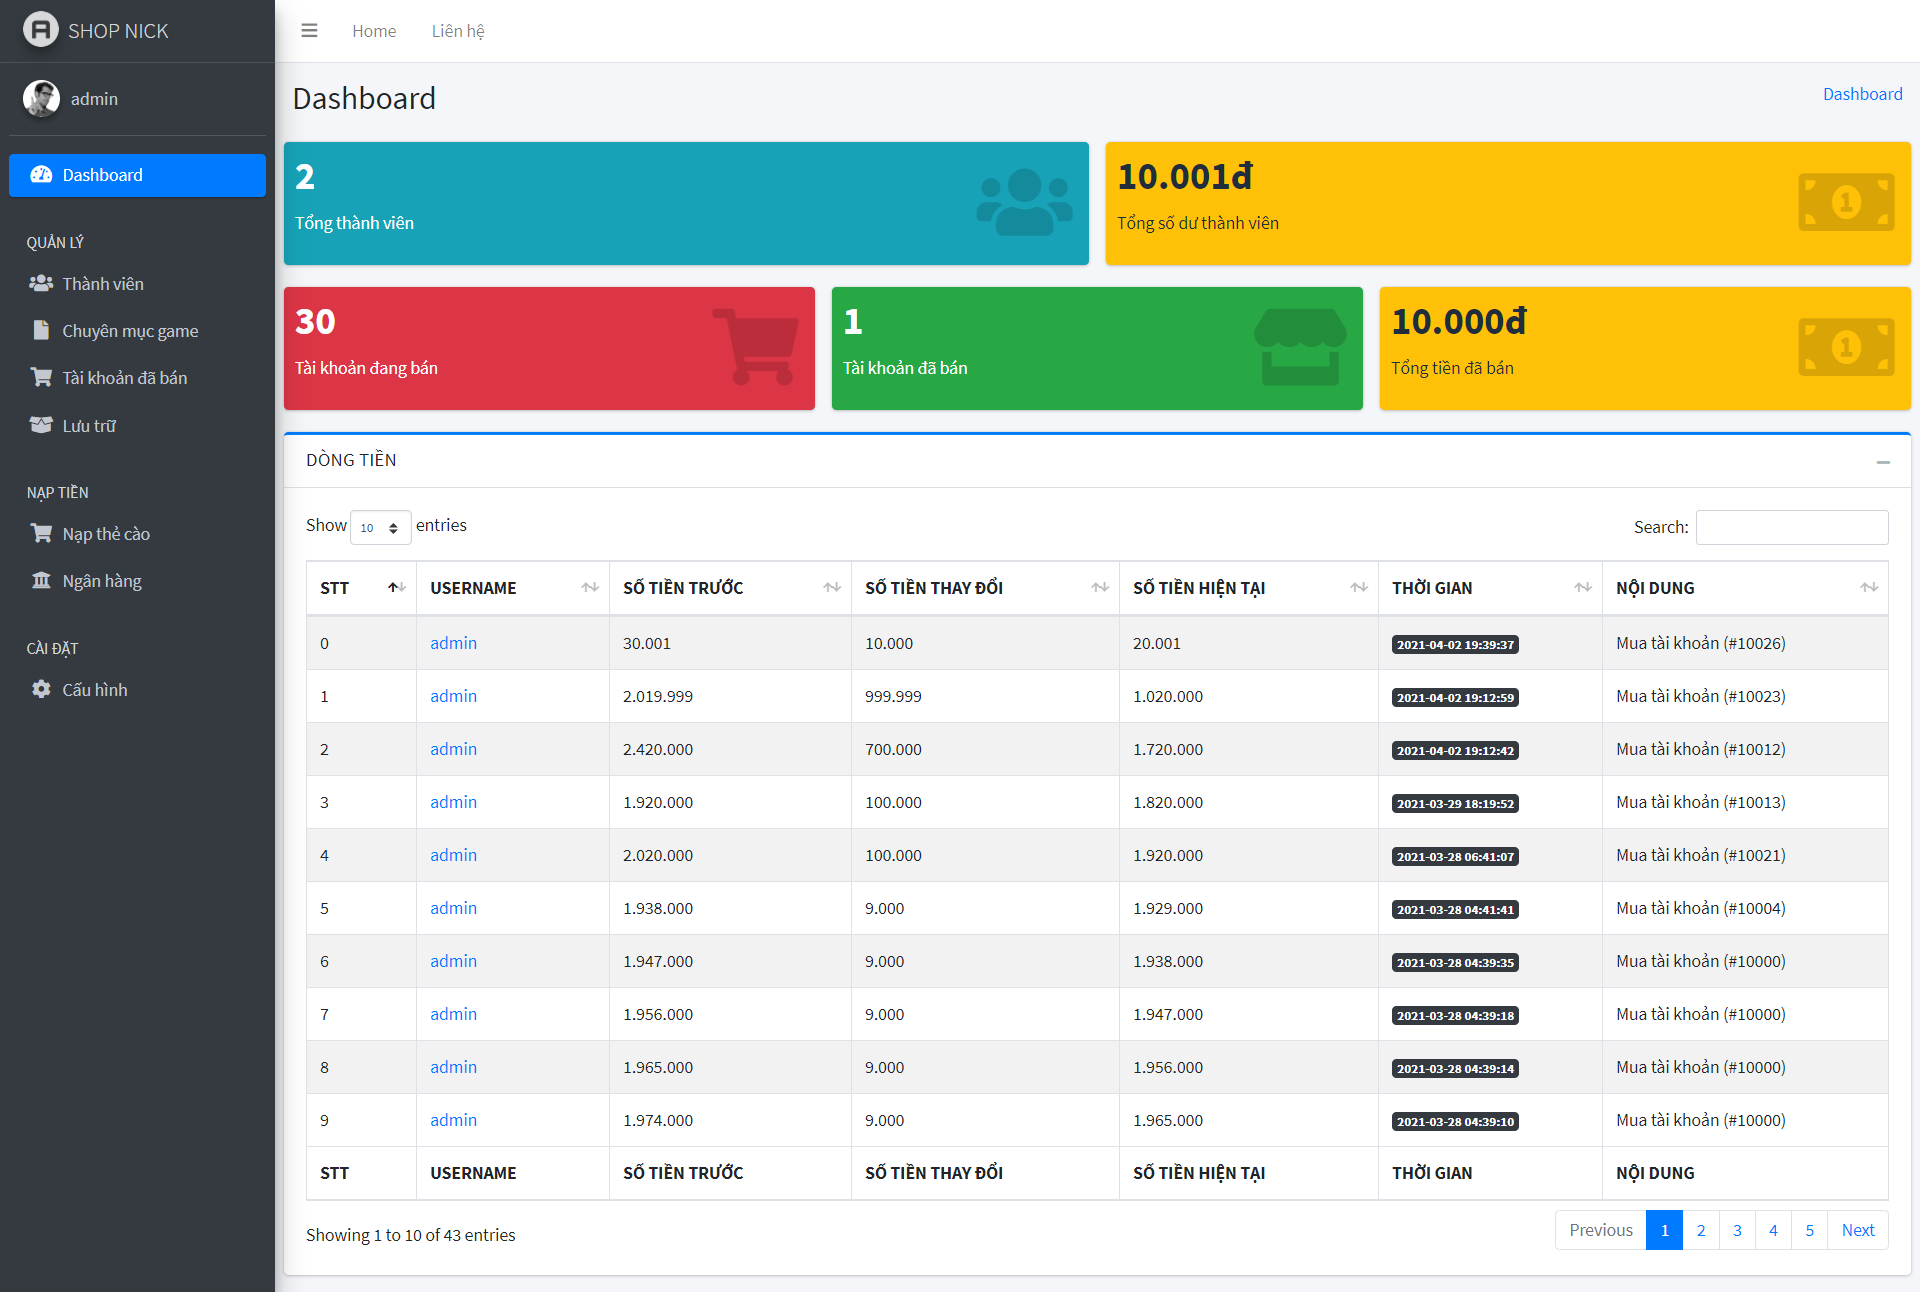
Task: Focus the table Search field
Action: coord(1791,527)
